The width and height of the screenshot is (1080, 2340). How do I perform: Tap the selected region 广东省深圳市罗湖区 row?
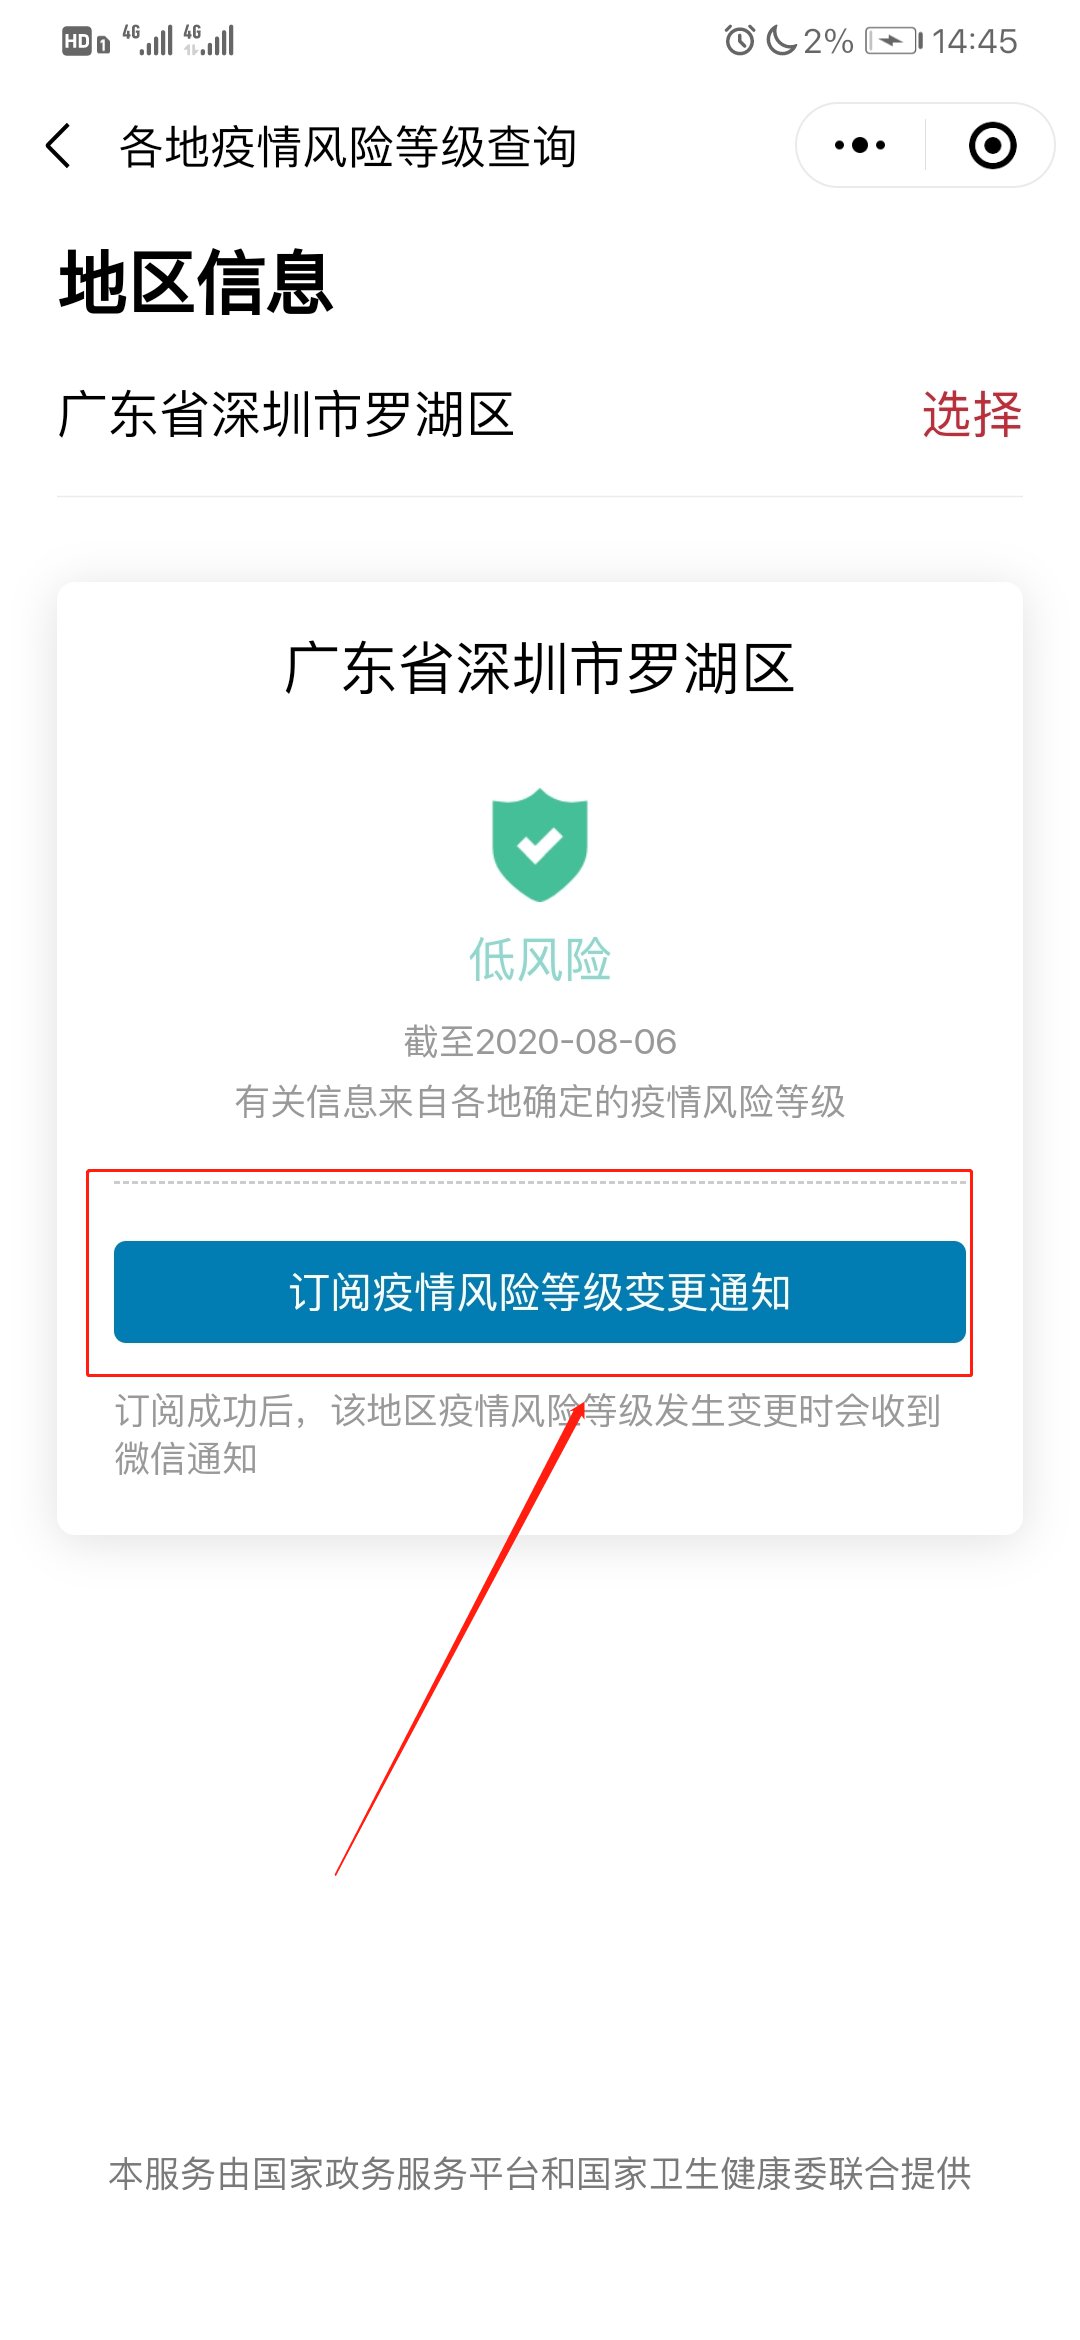(540, 414)
